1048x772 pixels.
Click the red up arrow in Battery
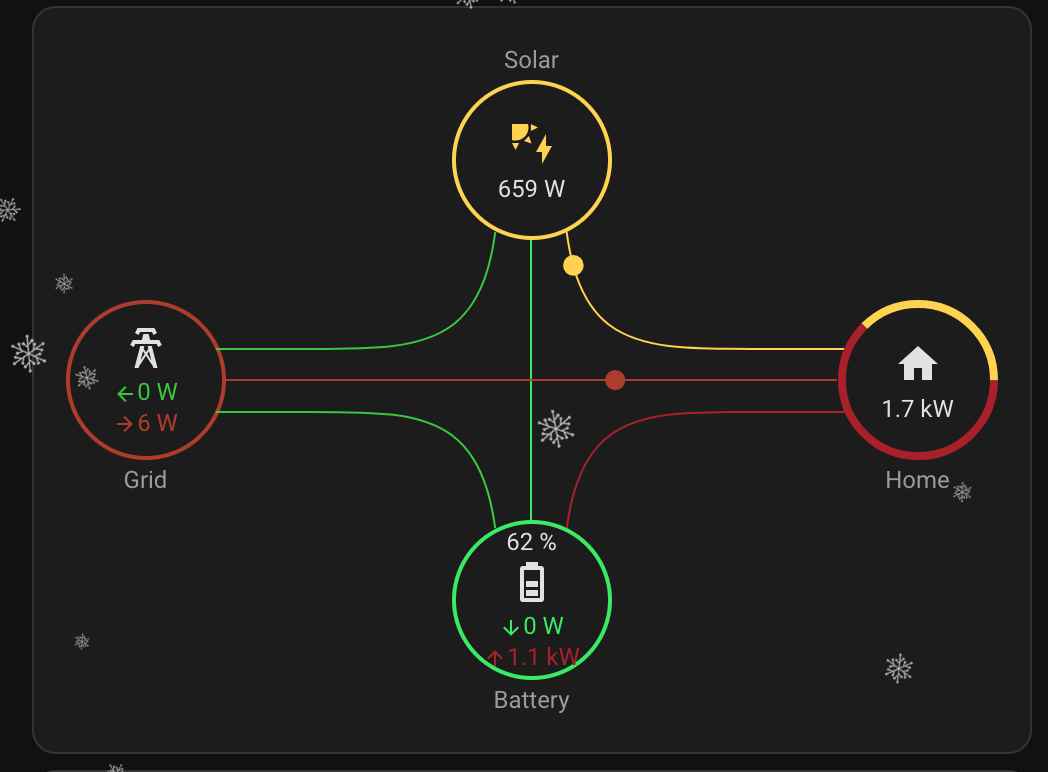coord(496,658)
